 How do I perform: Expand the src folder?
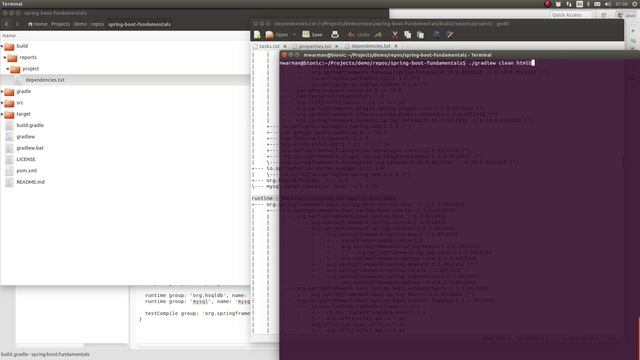(2, 103)
